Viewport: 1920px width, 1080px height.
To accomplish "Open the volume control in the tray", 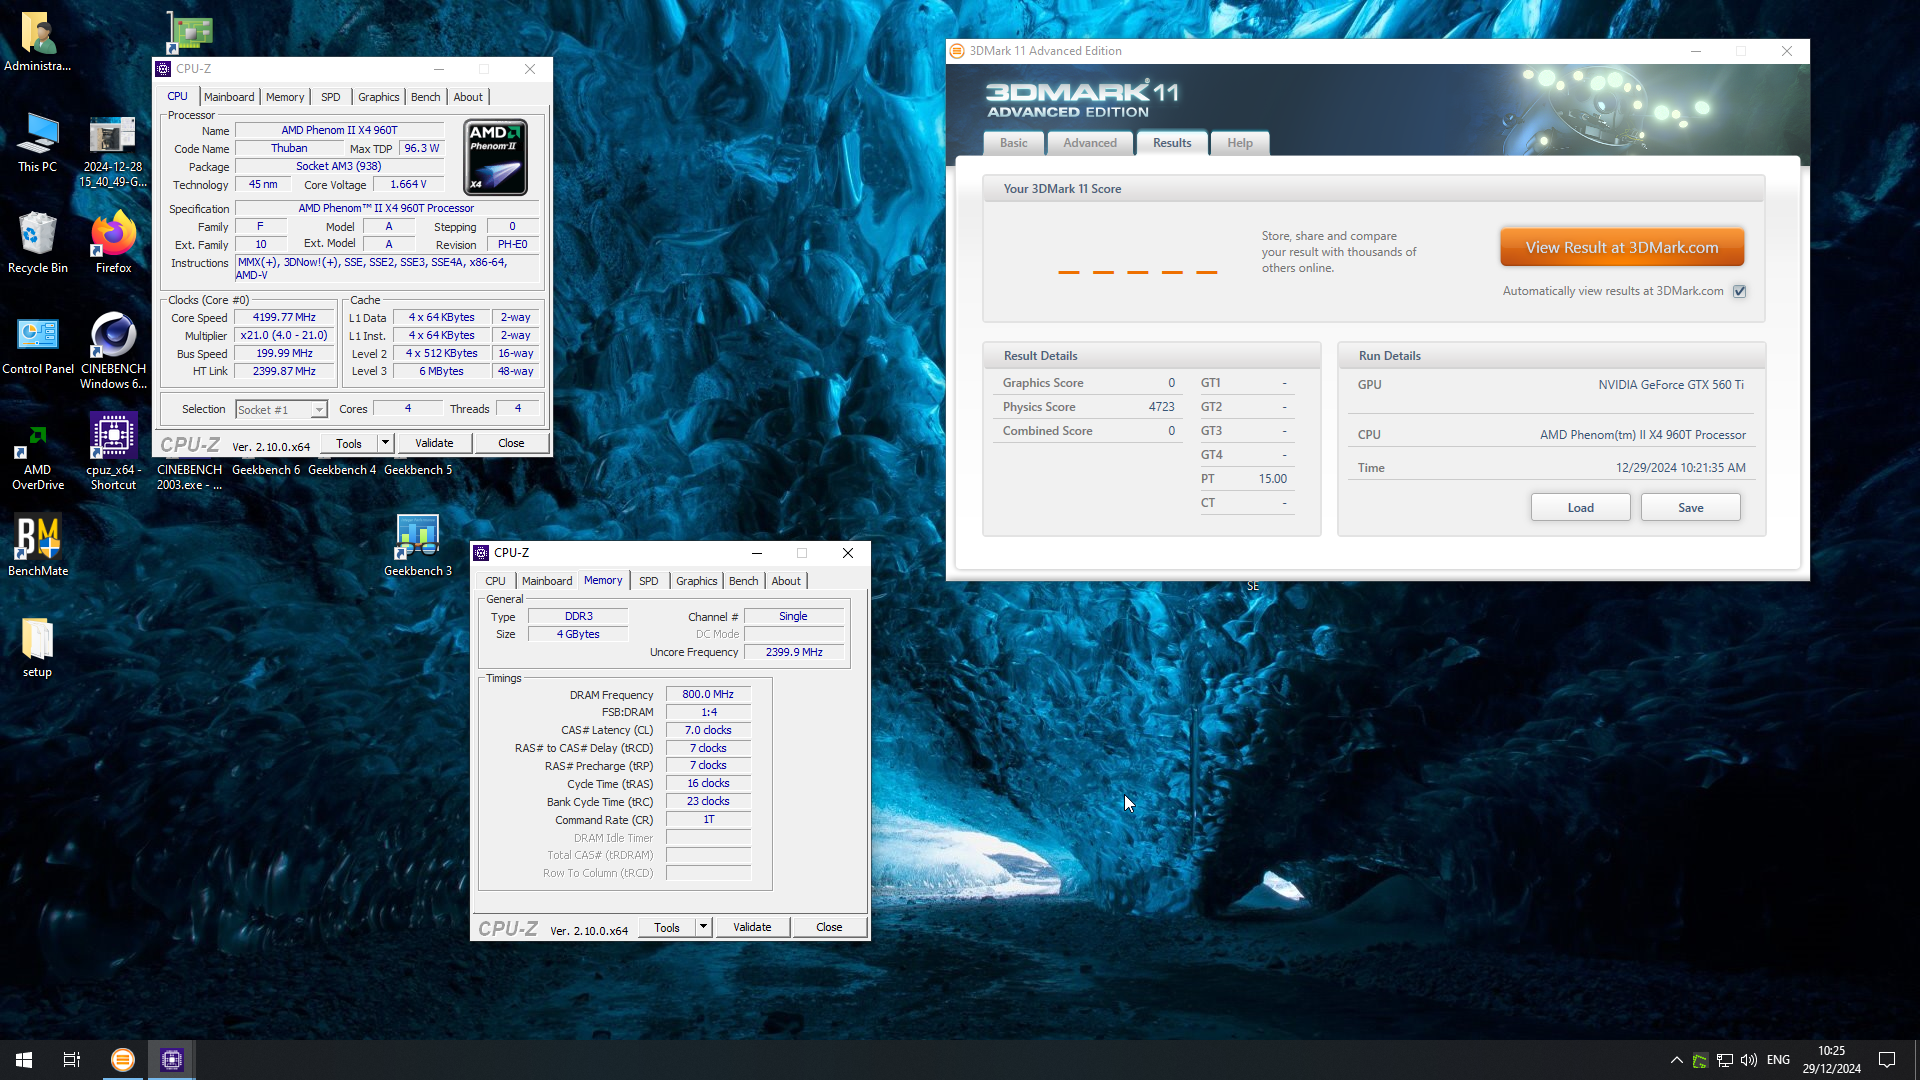I will [1749, 1060].
